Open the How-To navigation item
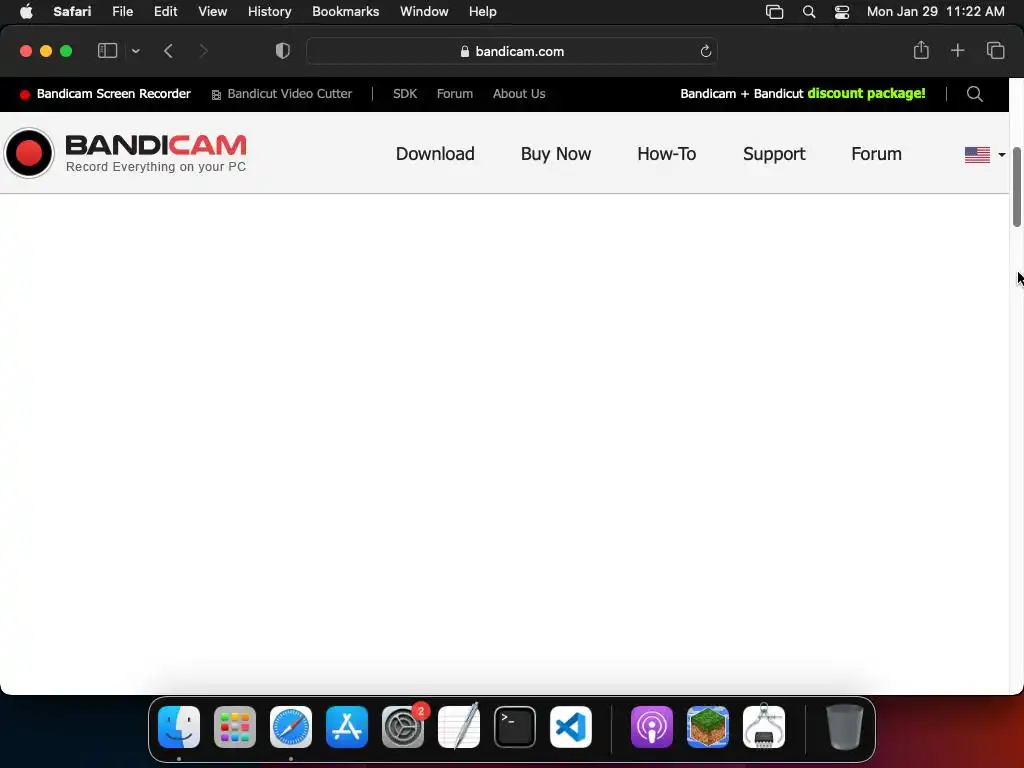This screenshot has height=768, width=1024. click(x=667, y=153)
